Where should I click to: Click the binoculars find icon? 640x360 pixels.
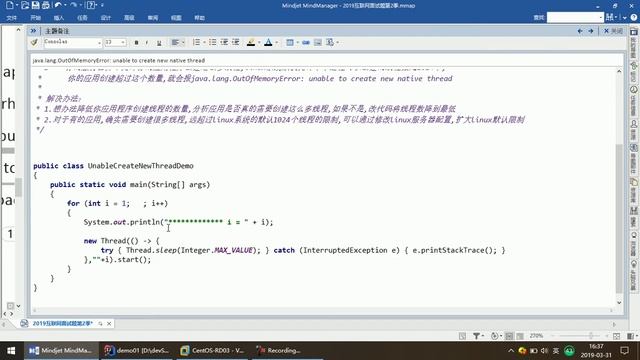609,17
